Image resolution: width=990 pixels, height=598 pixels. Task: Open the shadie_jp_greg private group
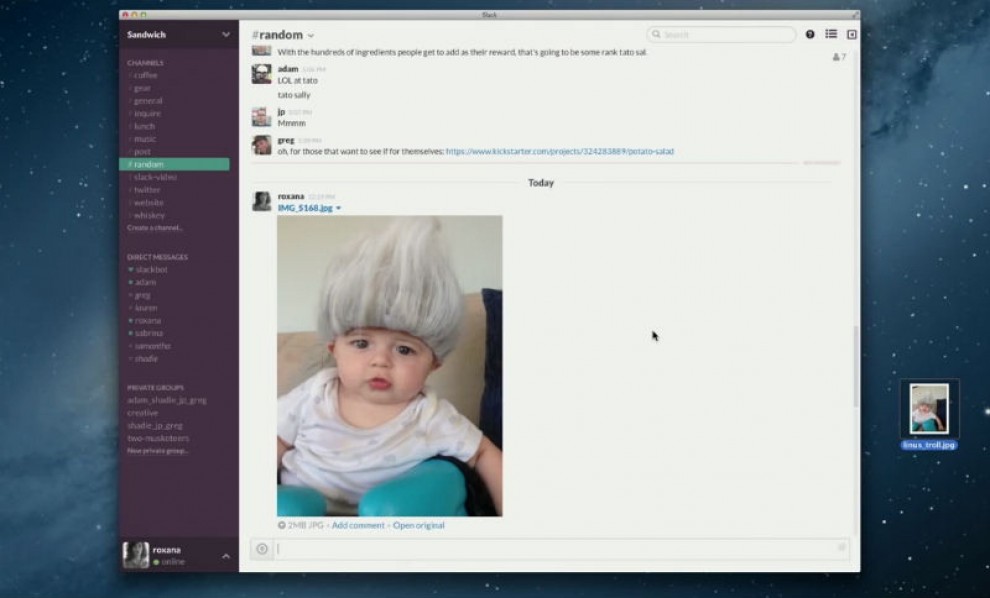(155, 426)
